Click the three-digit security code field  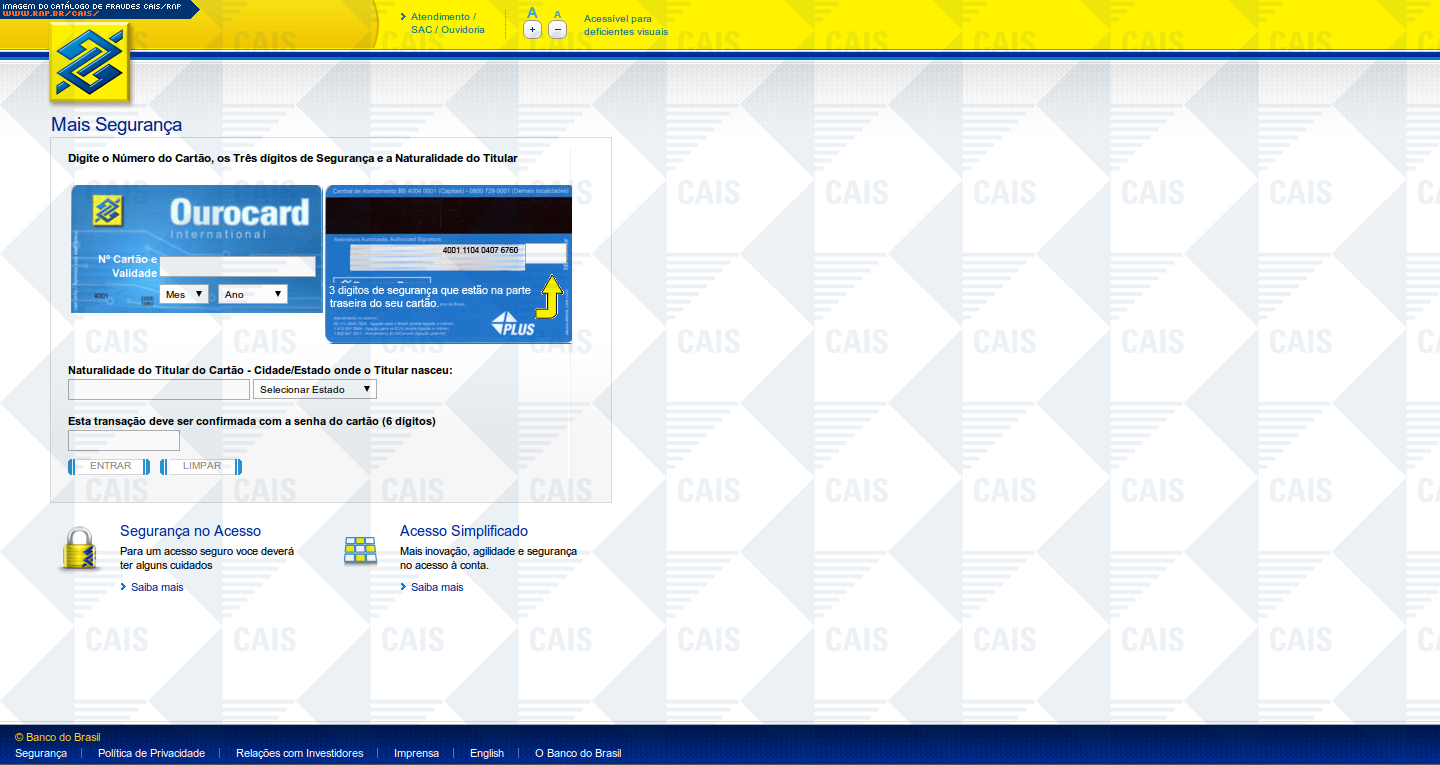(545, 254)
